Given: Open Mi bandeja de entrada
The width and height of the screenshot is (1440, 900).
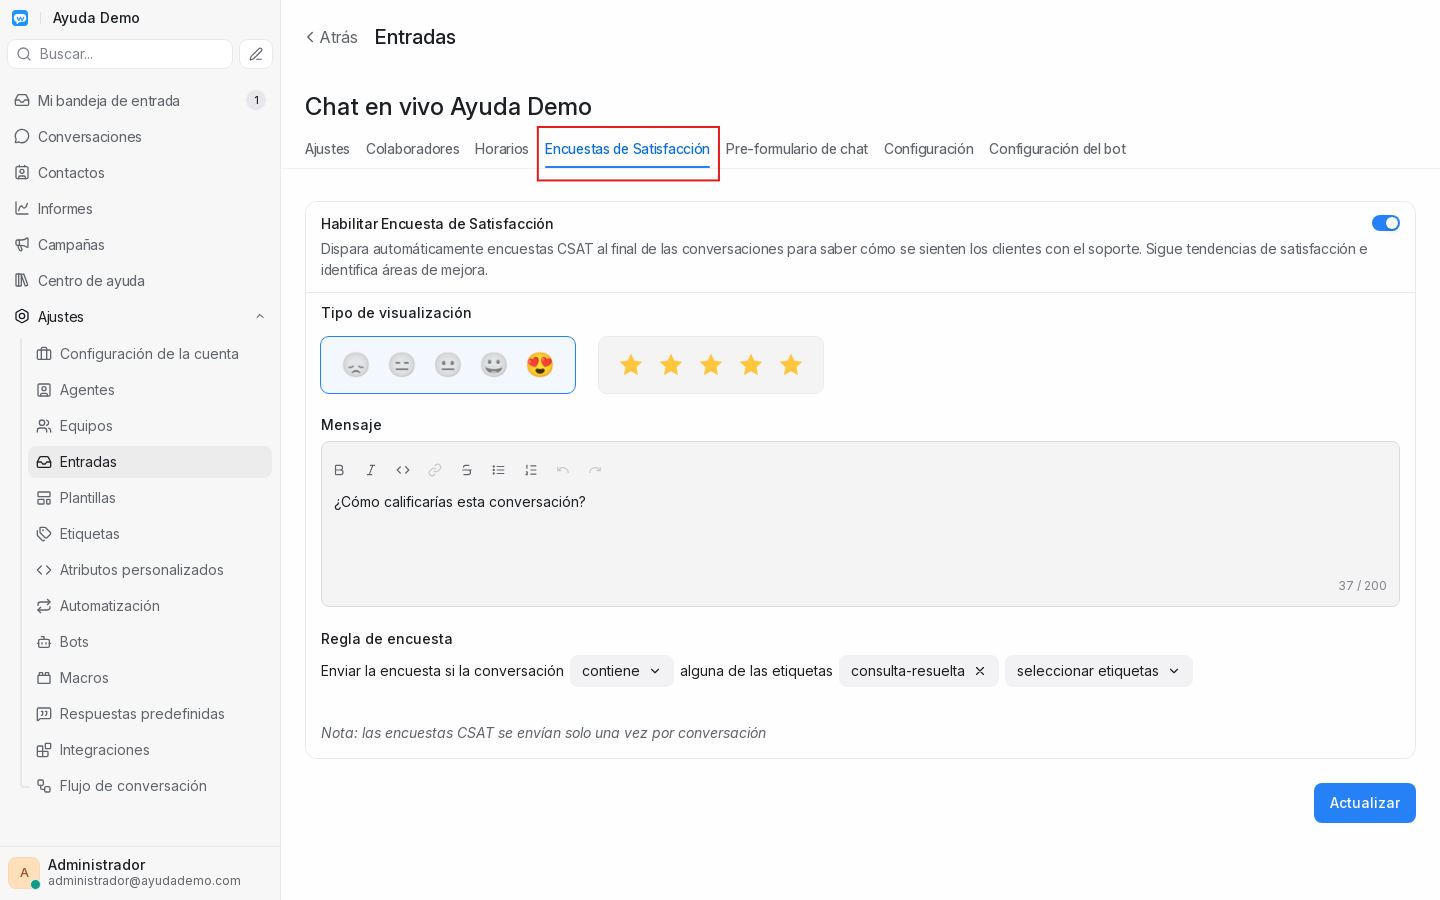Looking at the screenshot, I should [140, 100].
